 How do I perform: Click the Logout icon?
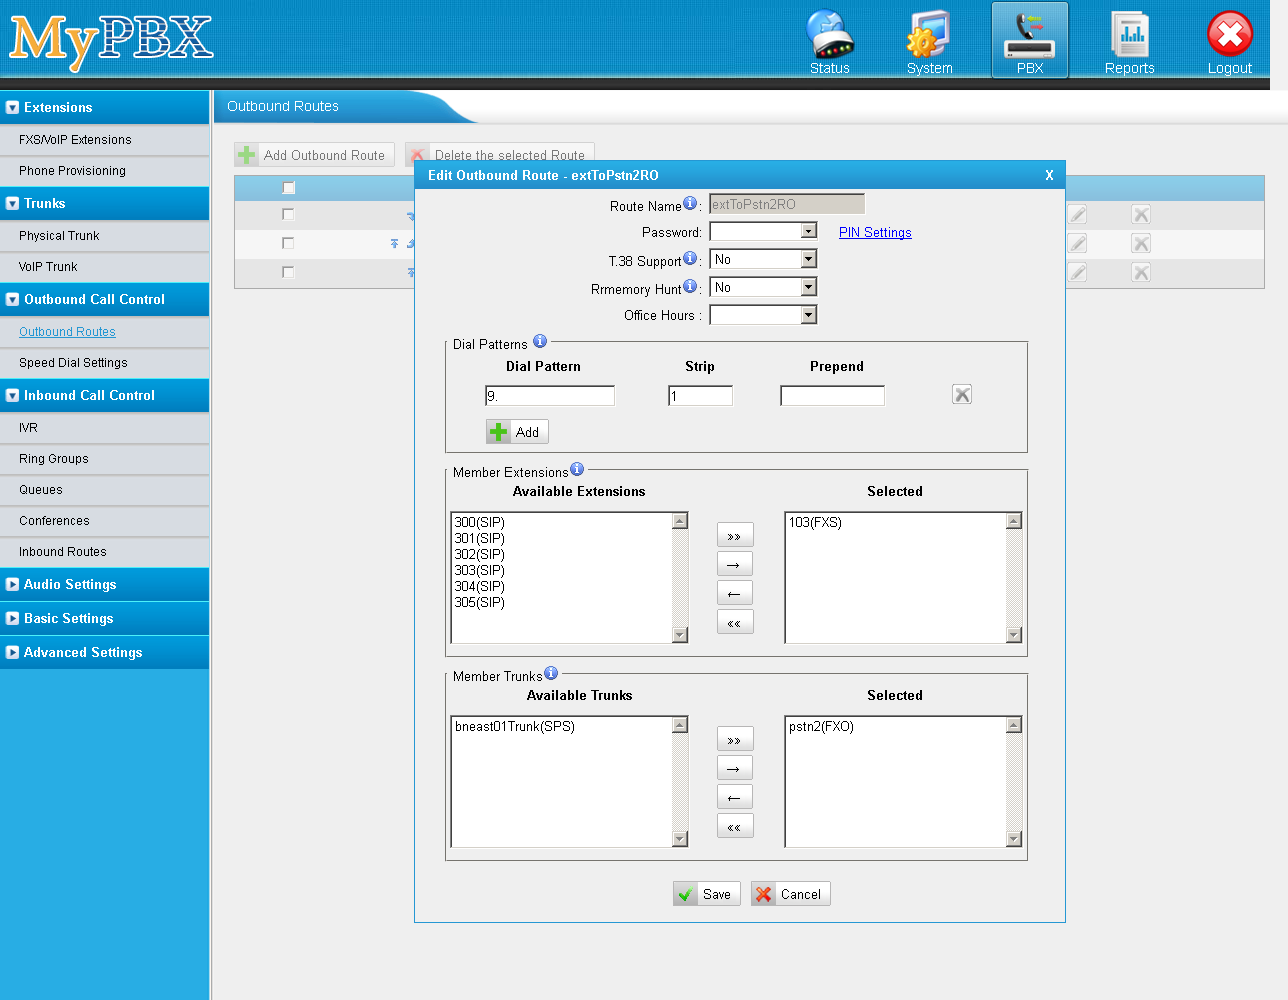click(x=1230, y=40)
